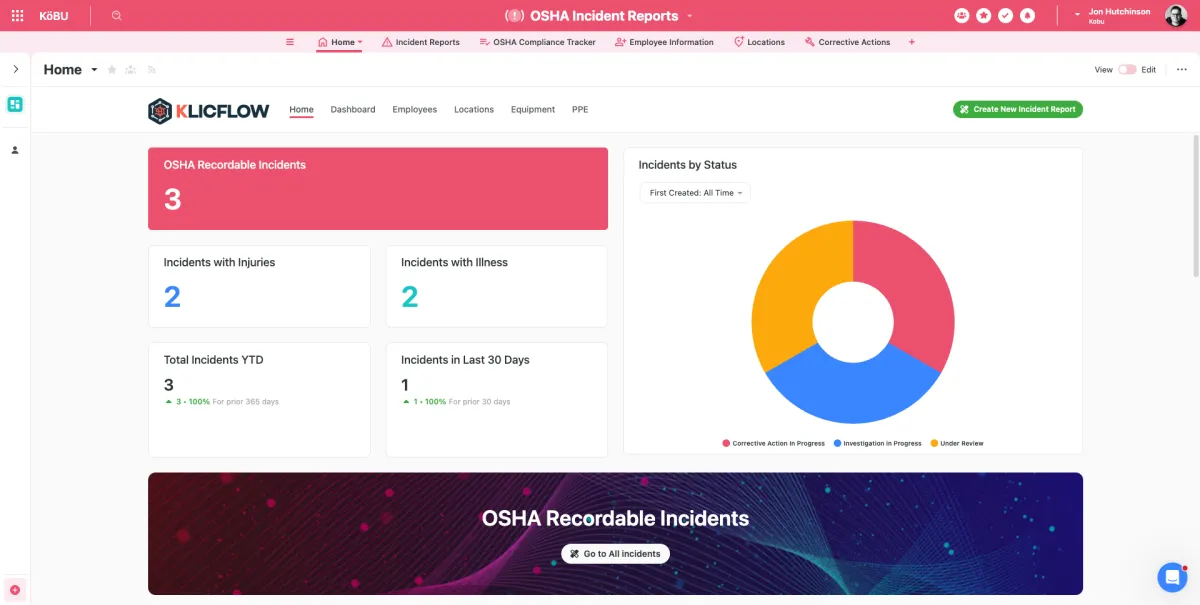1200x605 pixels.
Task: Open the OSHA Recordable Incidents red card
Action: 378,189
